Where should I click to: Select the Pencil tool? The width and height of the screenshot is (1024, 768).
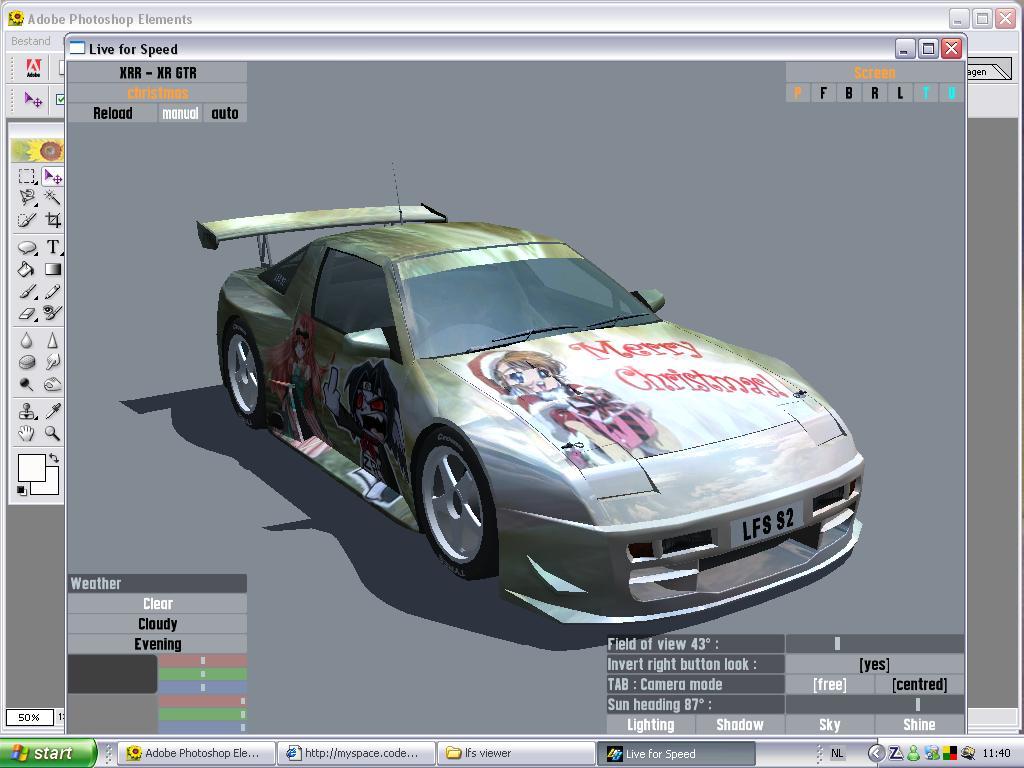52,291
